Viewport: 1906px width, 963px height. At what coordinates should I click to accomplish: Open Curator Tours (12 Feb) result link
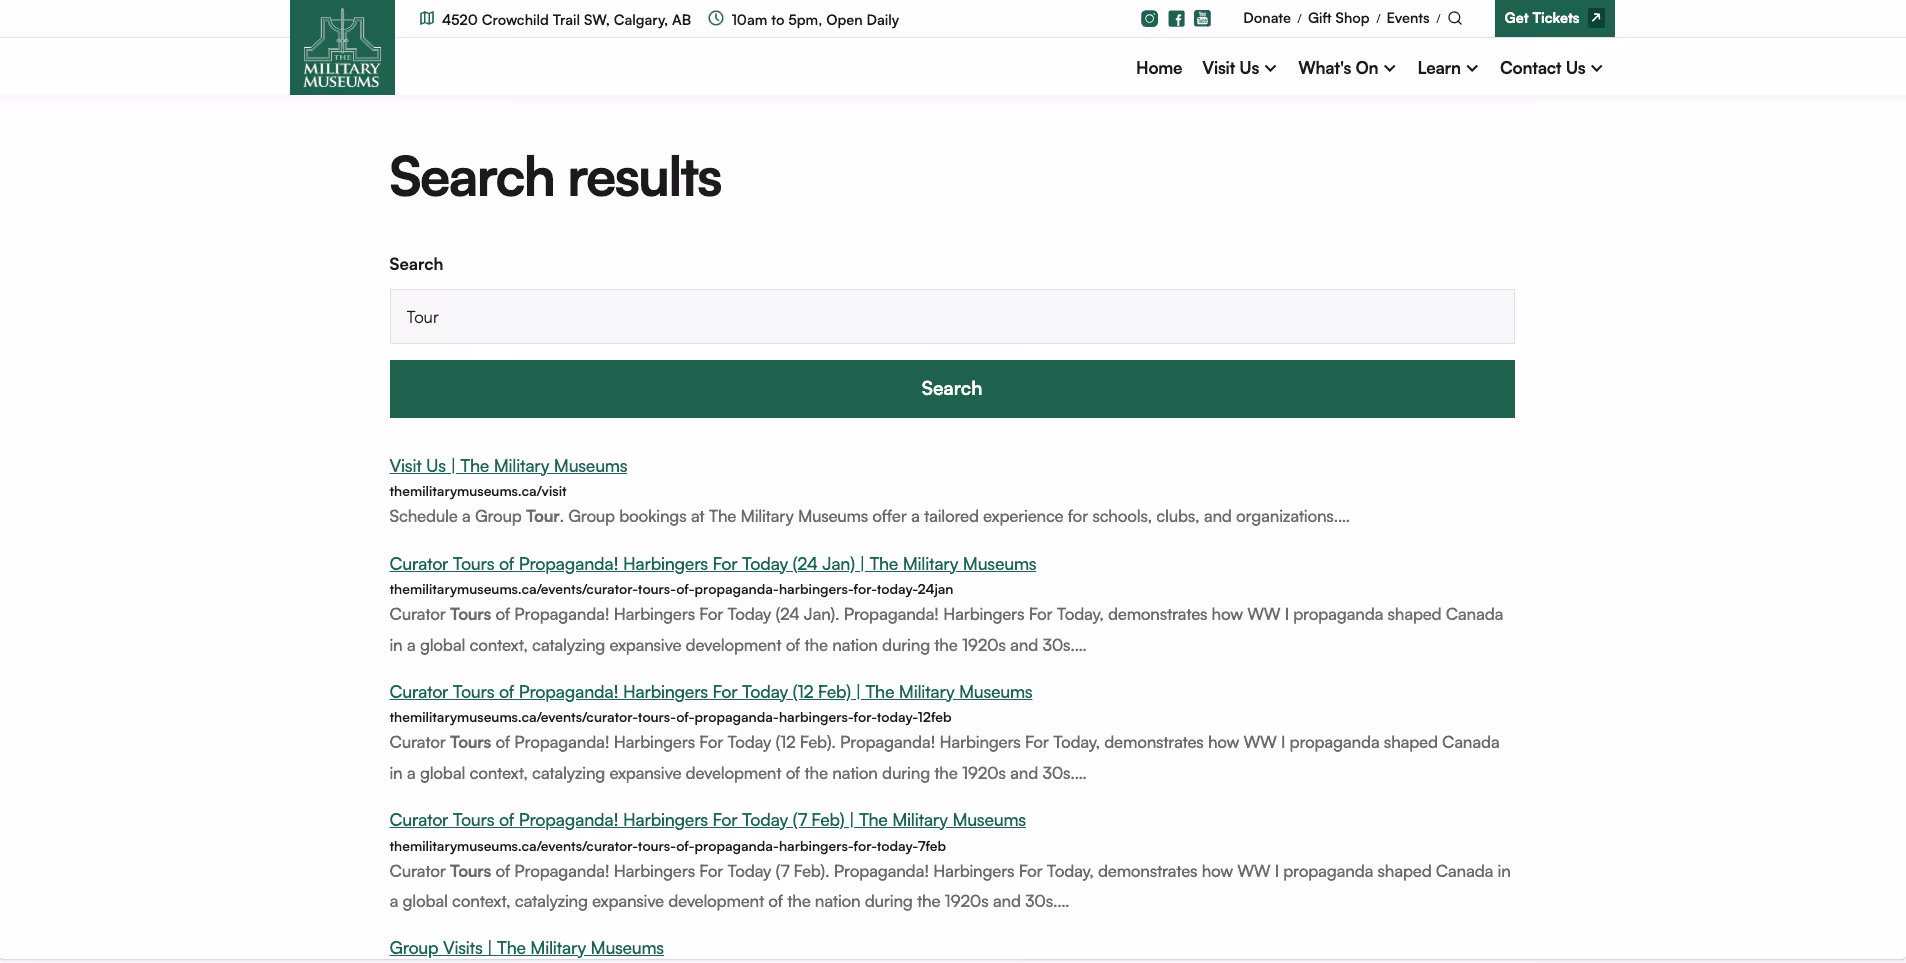tap(711, 692)
